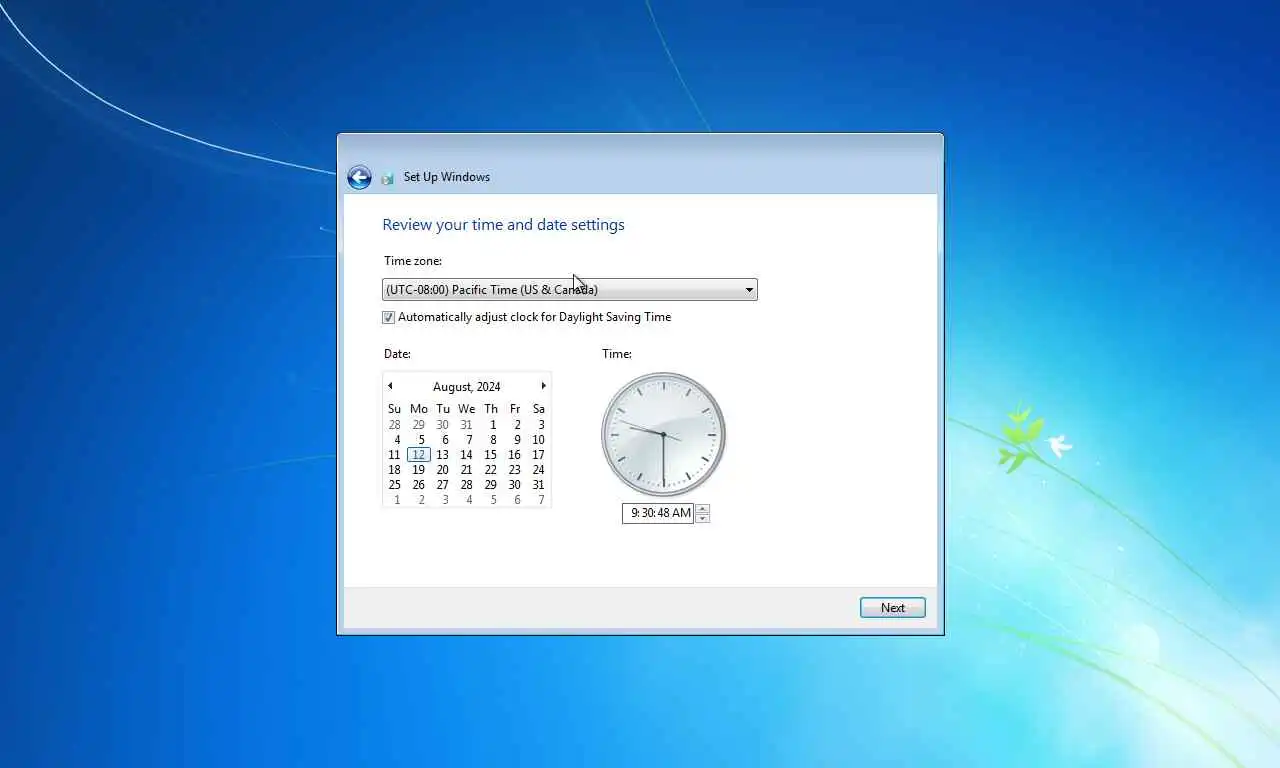Select August 7 in the calendar
This screenshot has height=768, width=1280.
pos(467,440)
